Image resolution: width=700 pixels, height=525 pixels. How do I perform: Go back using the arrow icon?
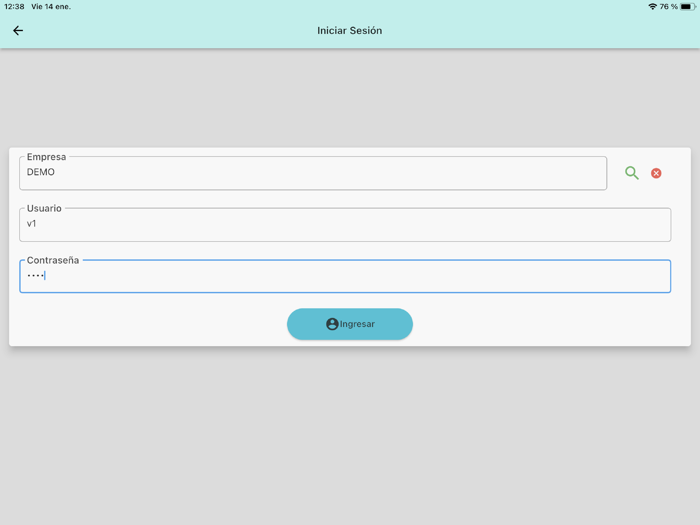pos(18,30)
